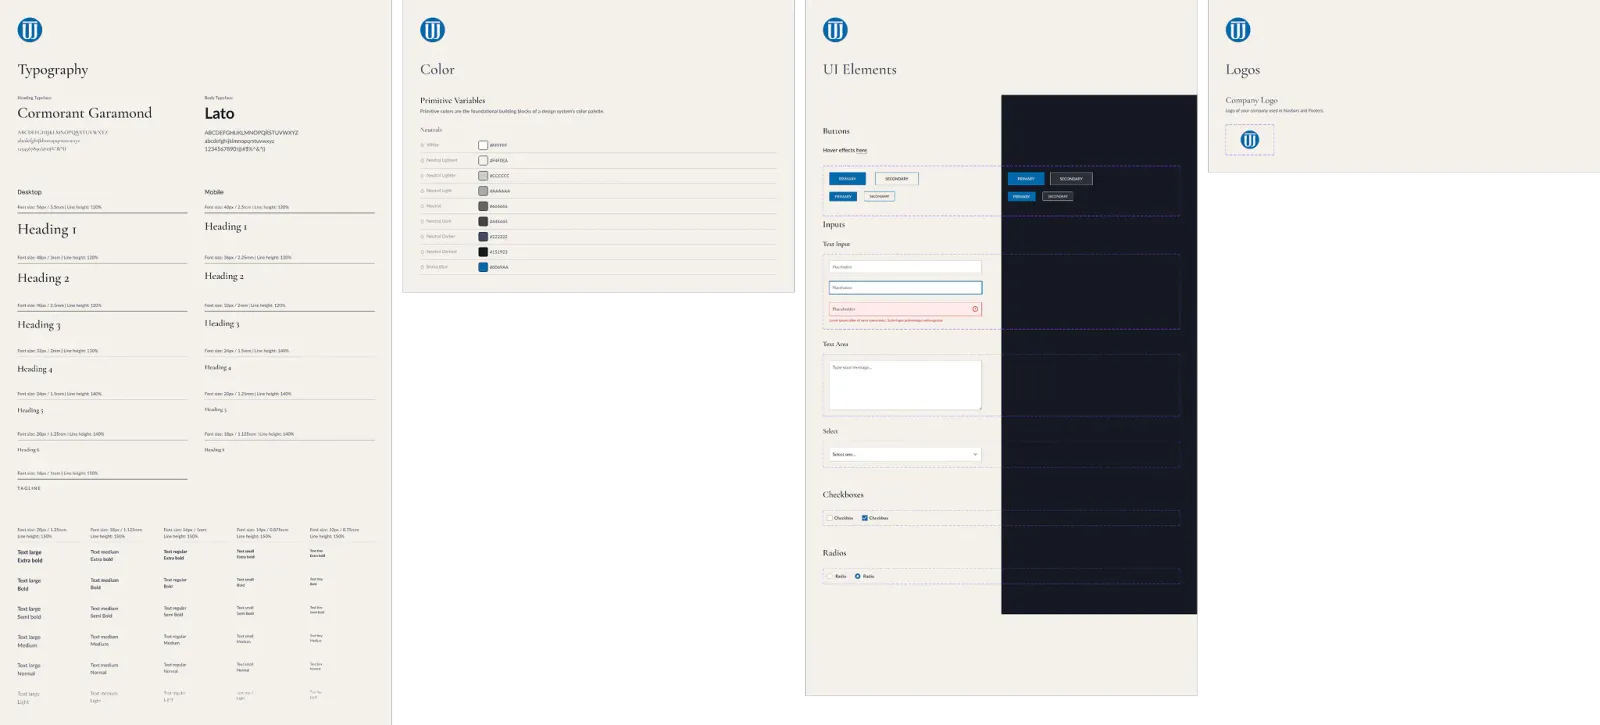Click the variable icon beside Brand Blue
Image resolution: width=1600 pixels, height=725 pixels.
pos(422,267)
